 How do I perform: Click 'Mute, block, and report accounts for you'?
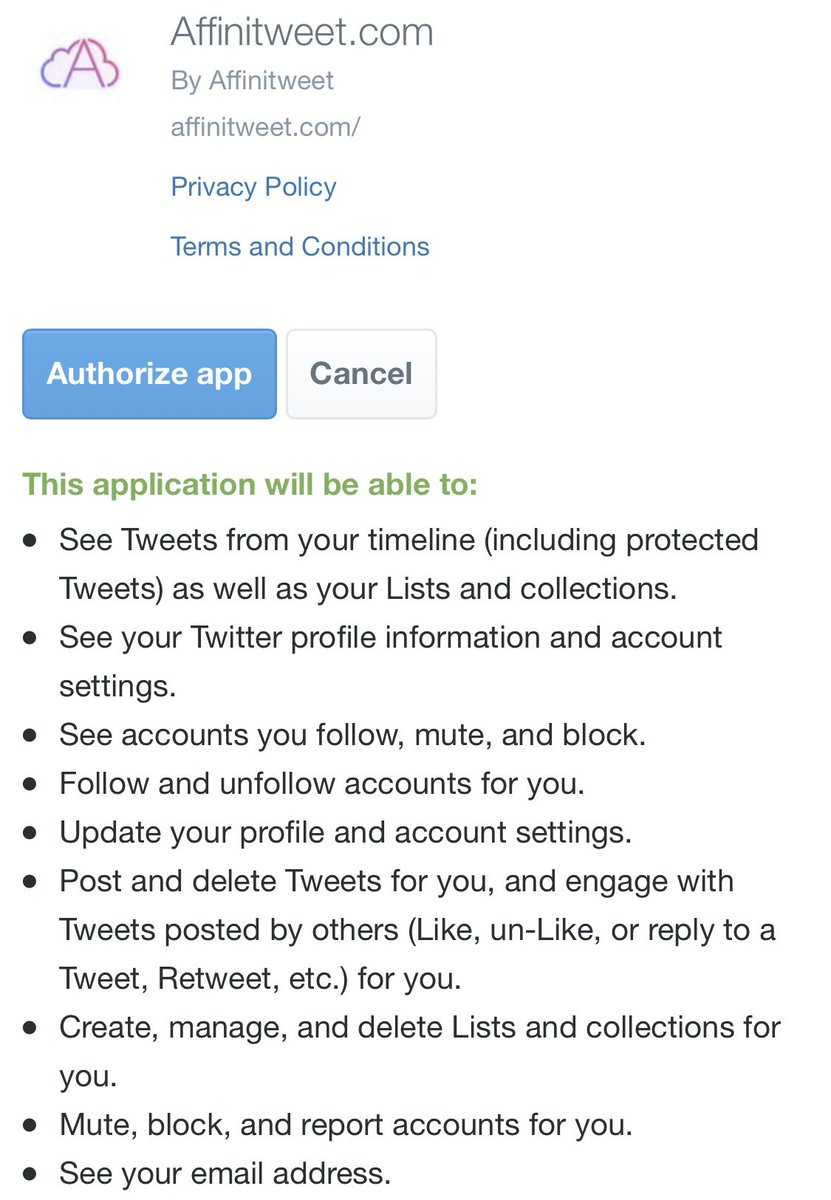point(345,1125)
